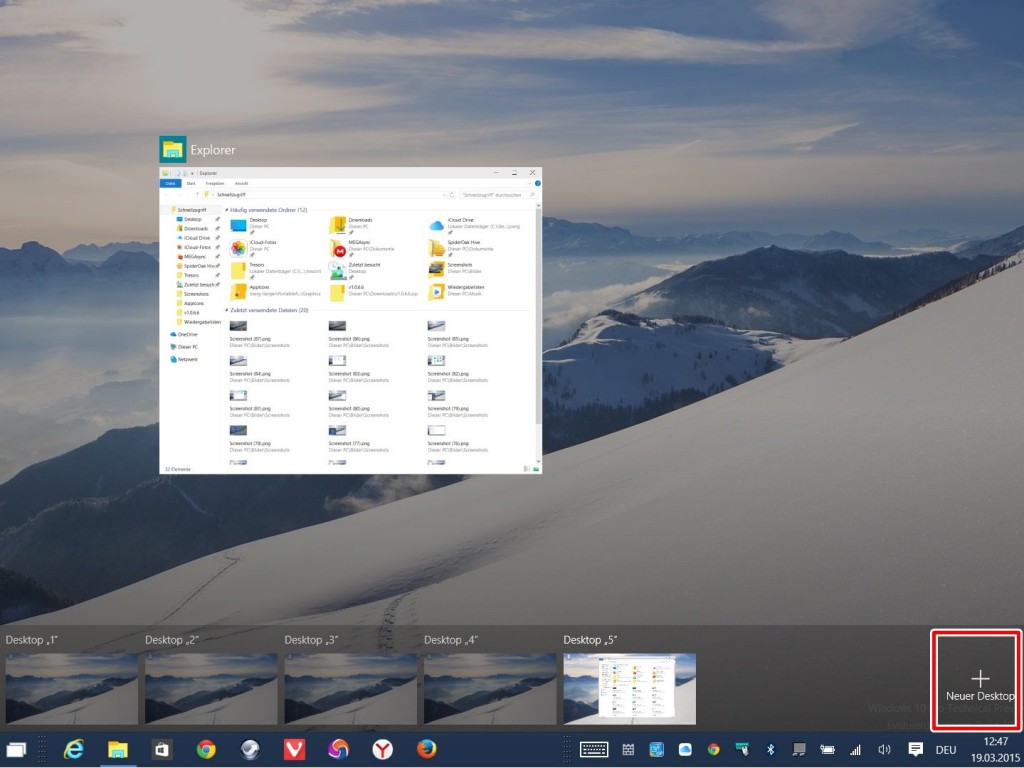Screen dimensions: 1024x768
Task: Open the Desktop „4" thumbnail
Action: [490, 688]
